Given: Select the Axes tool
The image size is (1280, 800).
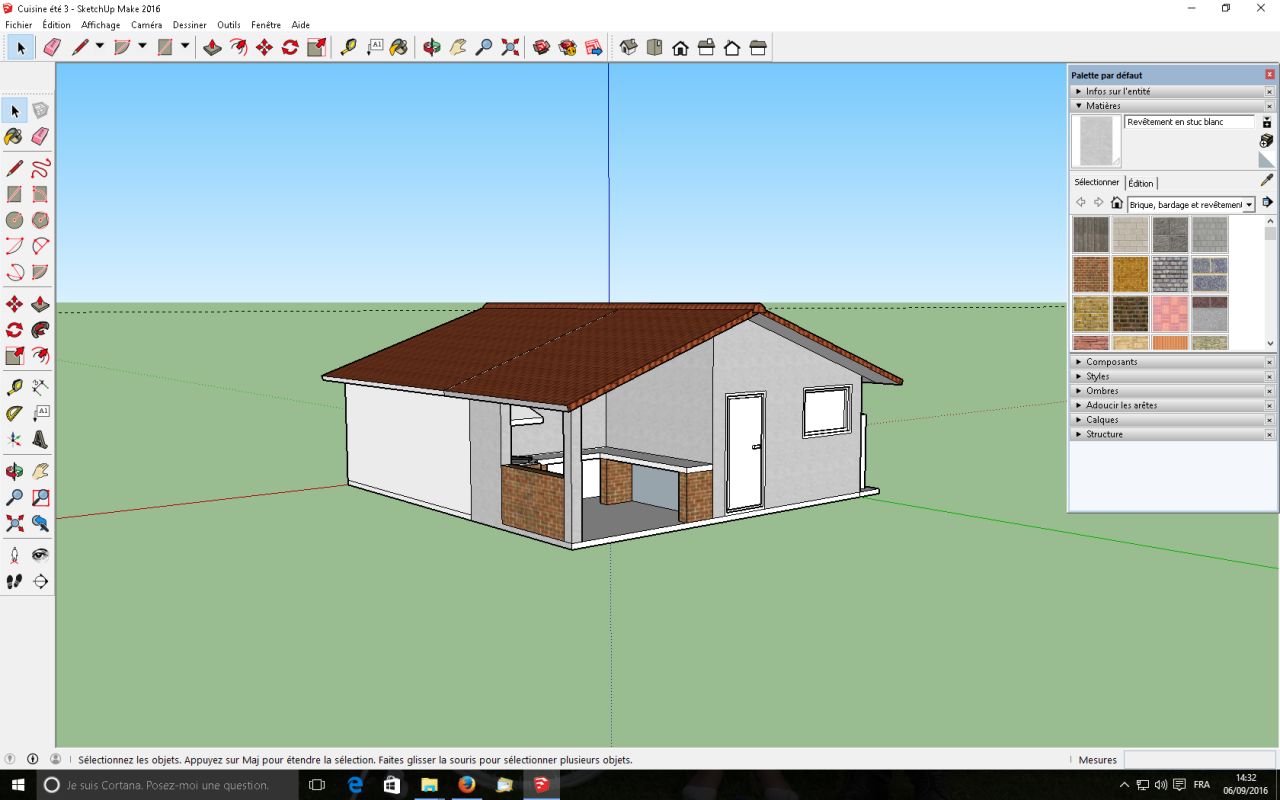Looking at the screenshot, I should coord(14,439).
